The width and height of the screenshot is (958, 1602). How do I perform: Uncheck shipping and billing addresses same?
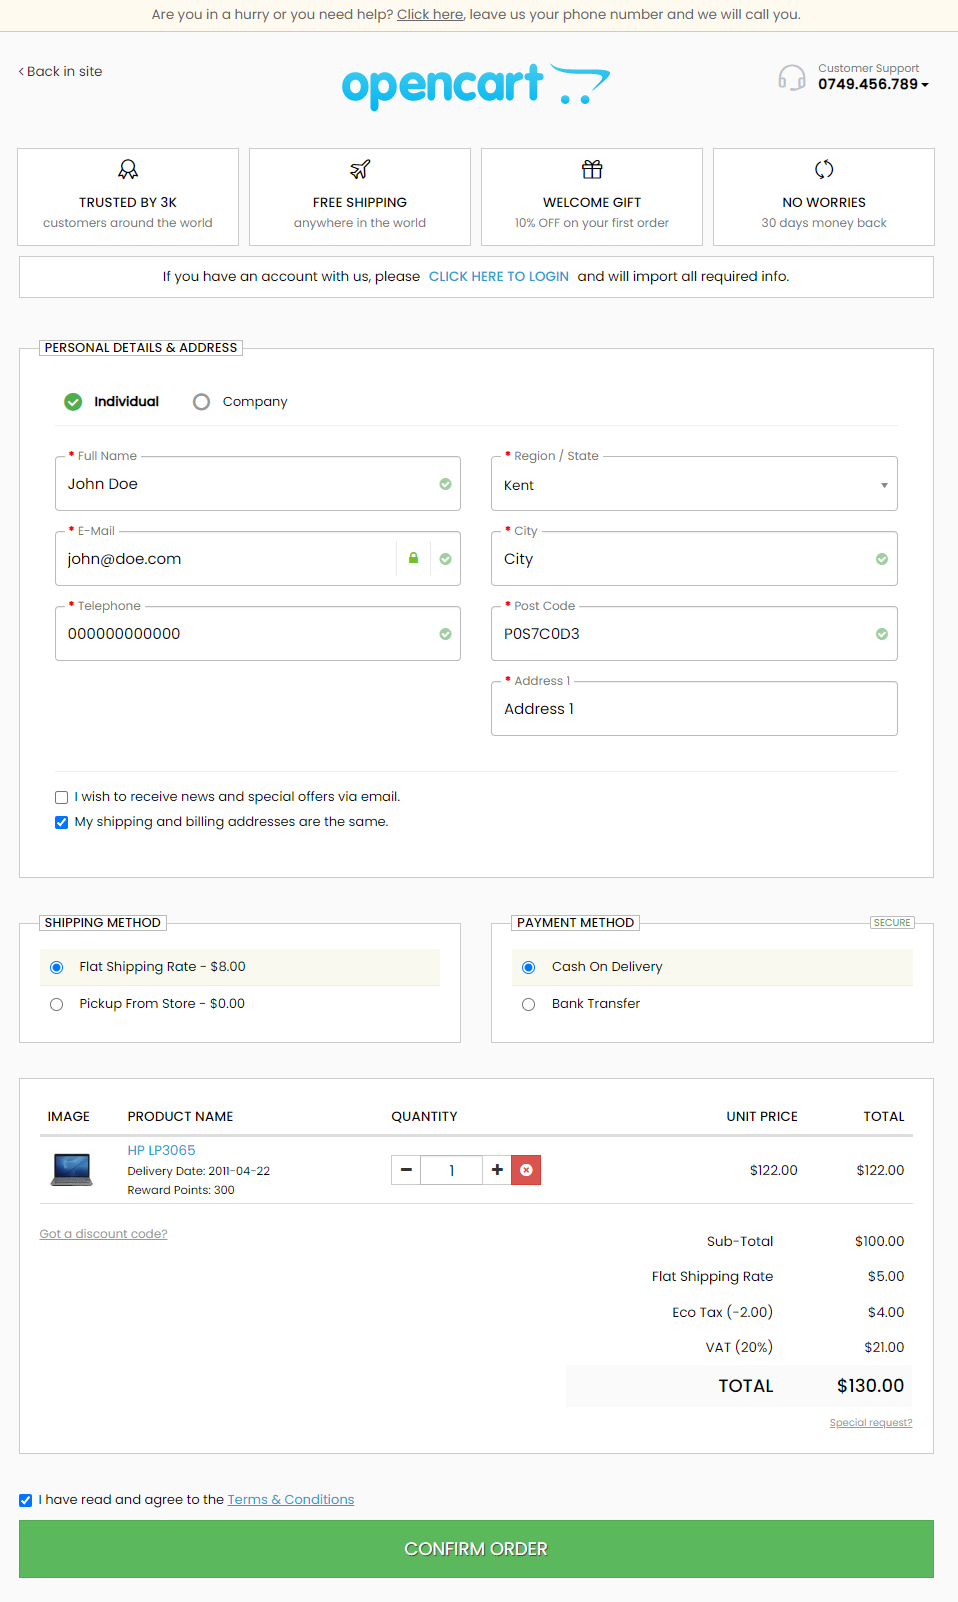pyautogui.click(x=62, y=822)
